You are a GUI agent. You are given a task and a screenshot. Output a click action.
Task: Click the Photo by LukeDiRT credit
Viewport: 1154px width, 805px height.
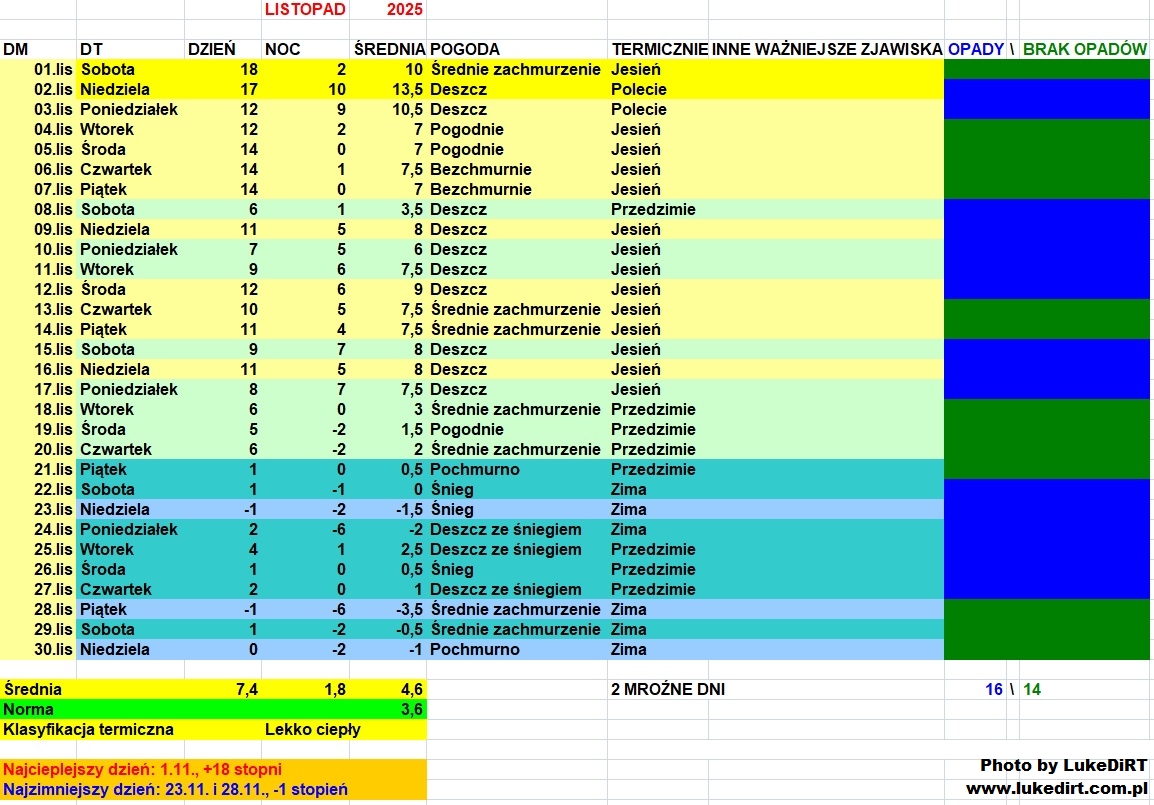coord(1062,765)
